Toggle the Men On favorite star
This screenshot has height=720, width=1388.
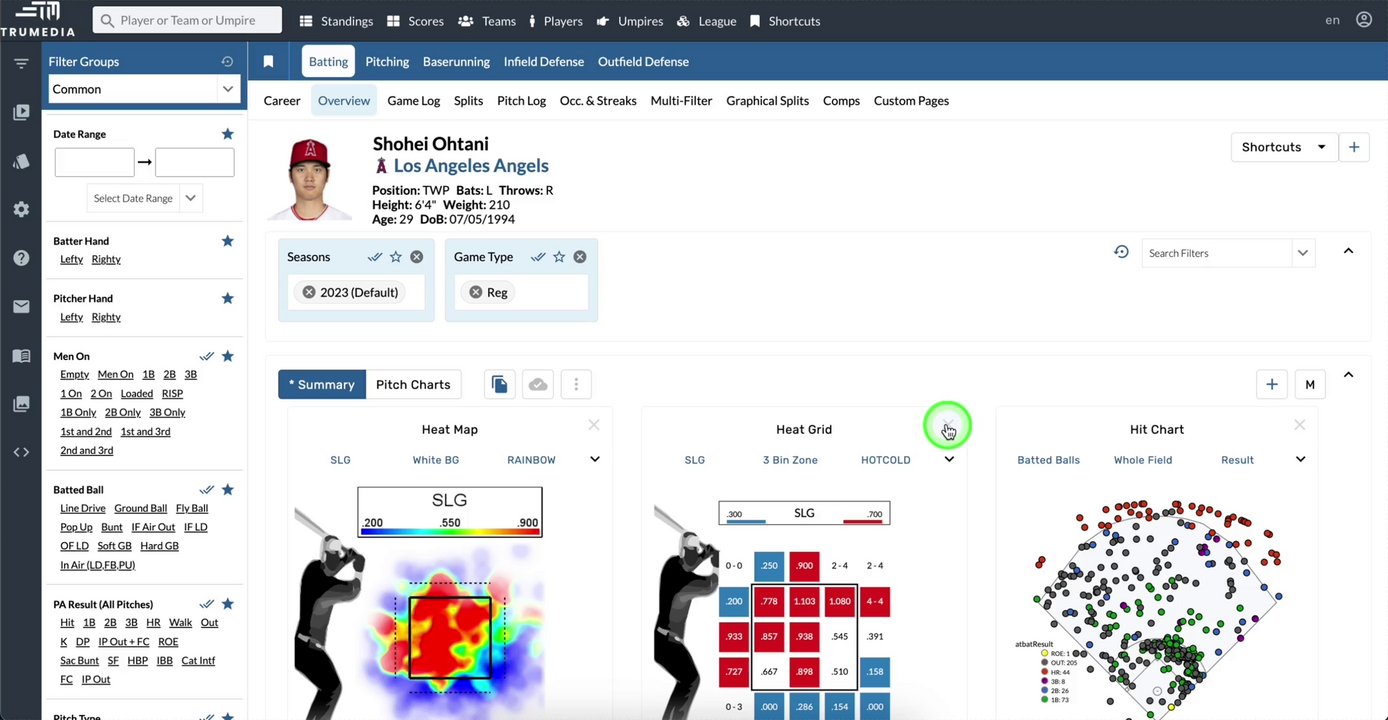(227, 356)
